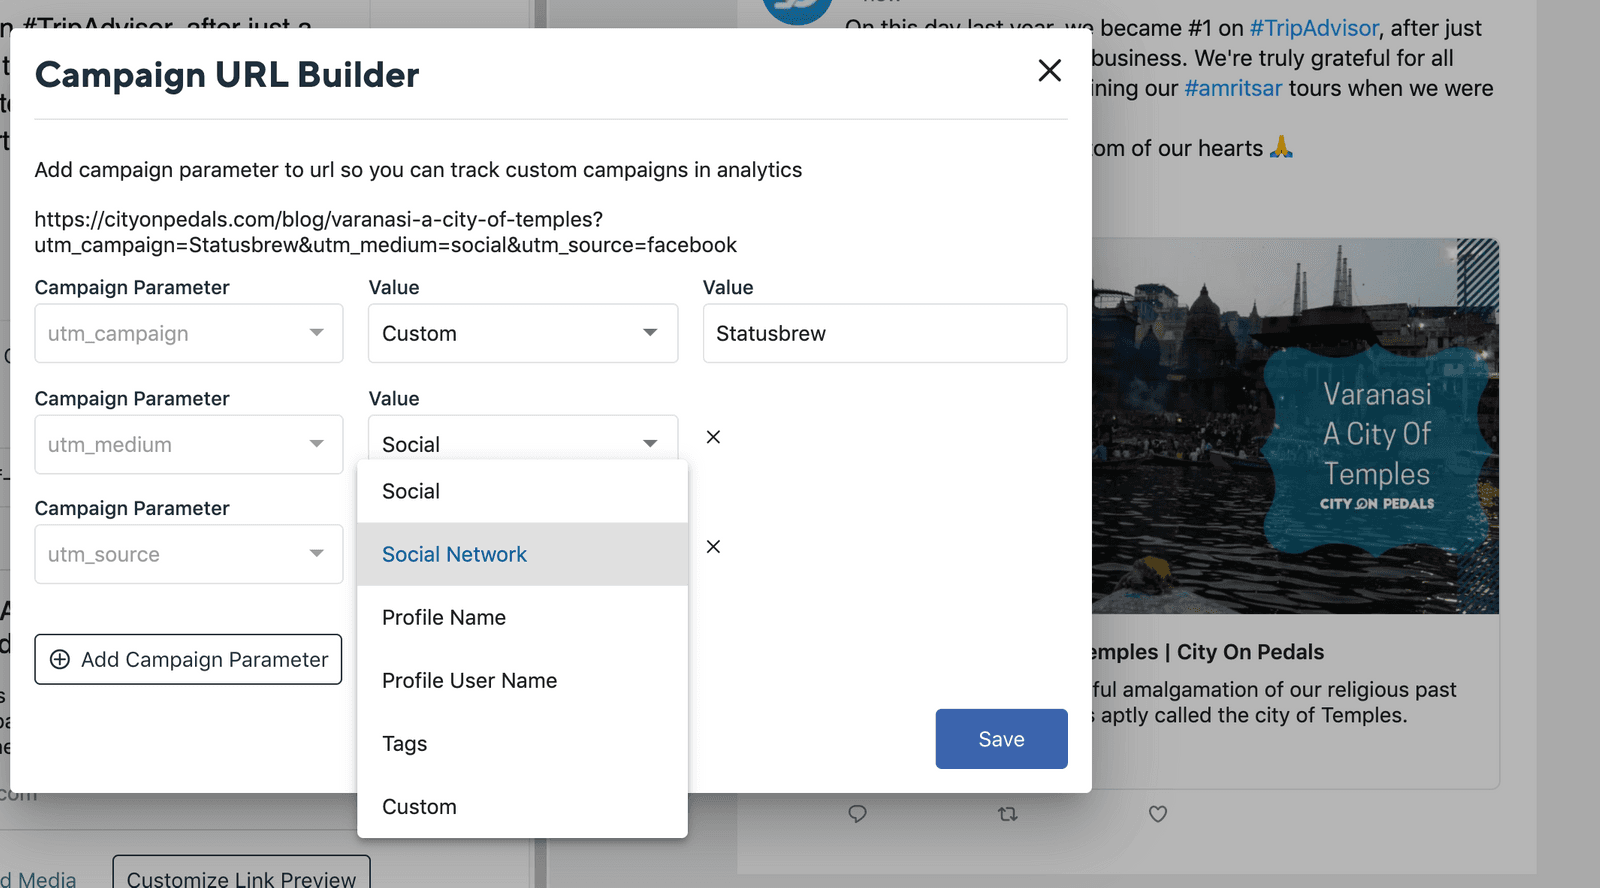1600x888 pixels.
Task: Close the Campaign URL Builder dialog
Action: 1049,71
